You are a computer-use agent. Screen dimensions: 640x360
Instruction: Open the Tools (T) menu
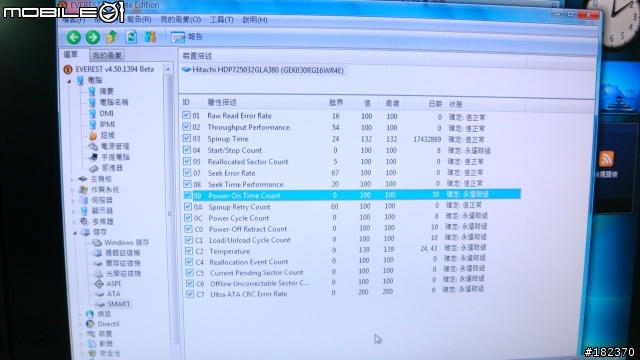click(x=222, y=20)
